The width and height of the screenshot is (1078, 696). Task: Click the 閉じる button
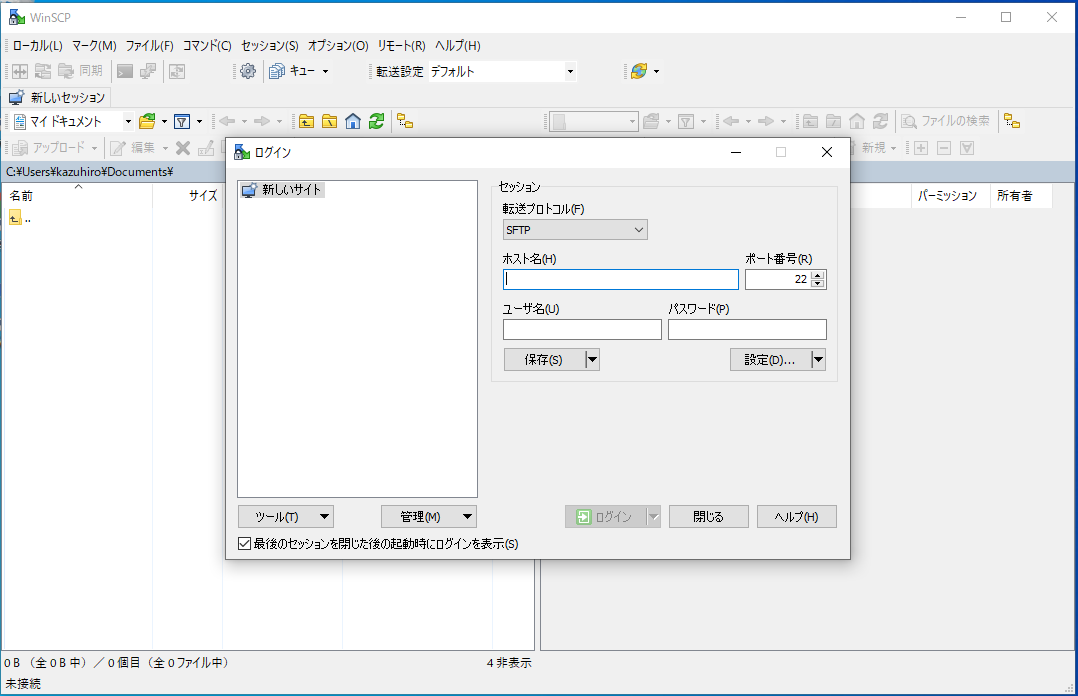point(709,517)
